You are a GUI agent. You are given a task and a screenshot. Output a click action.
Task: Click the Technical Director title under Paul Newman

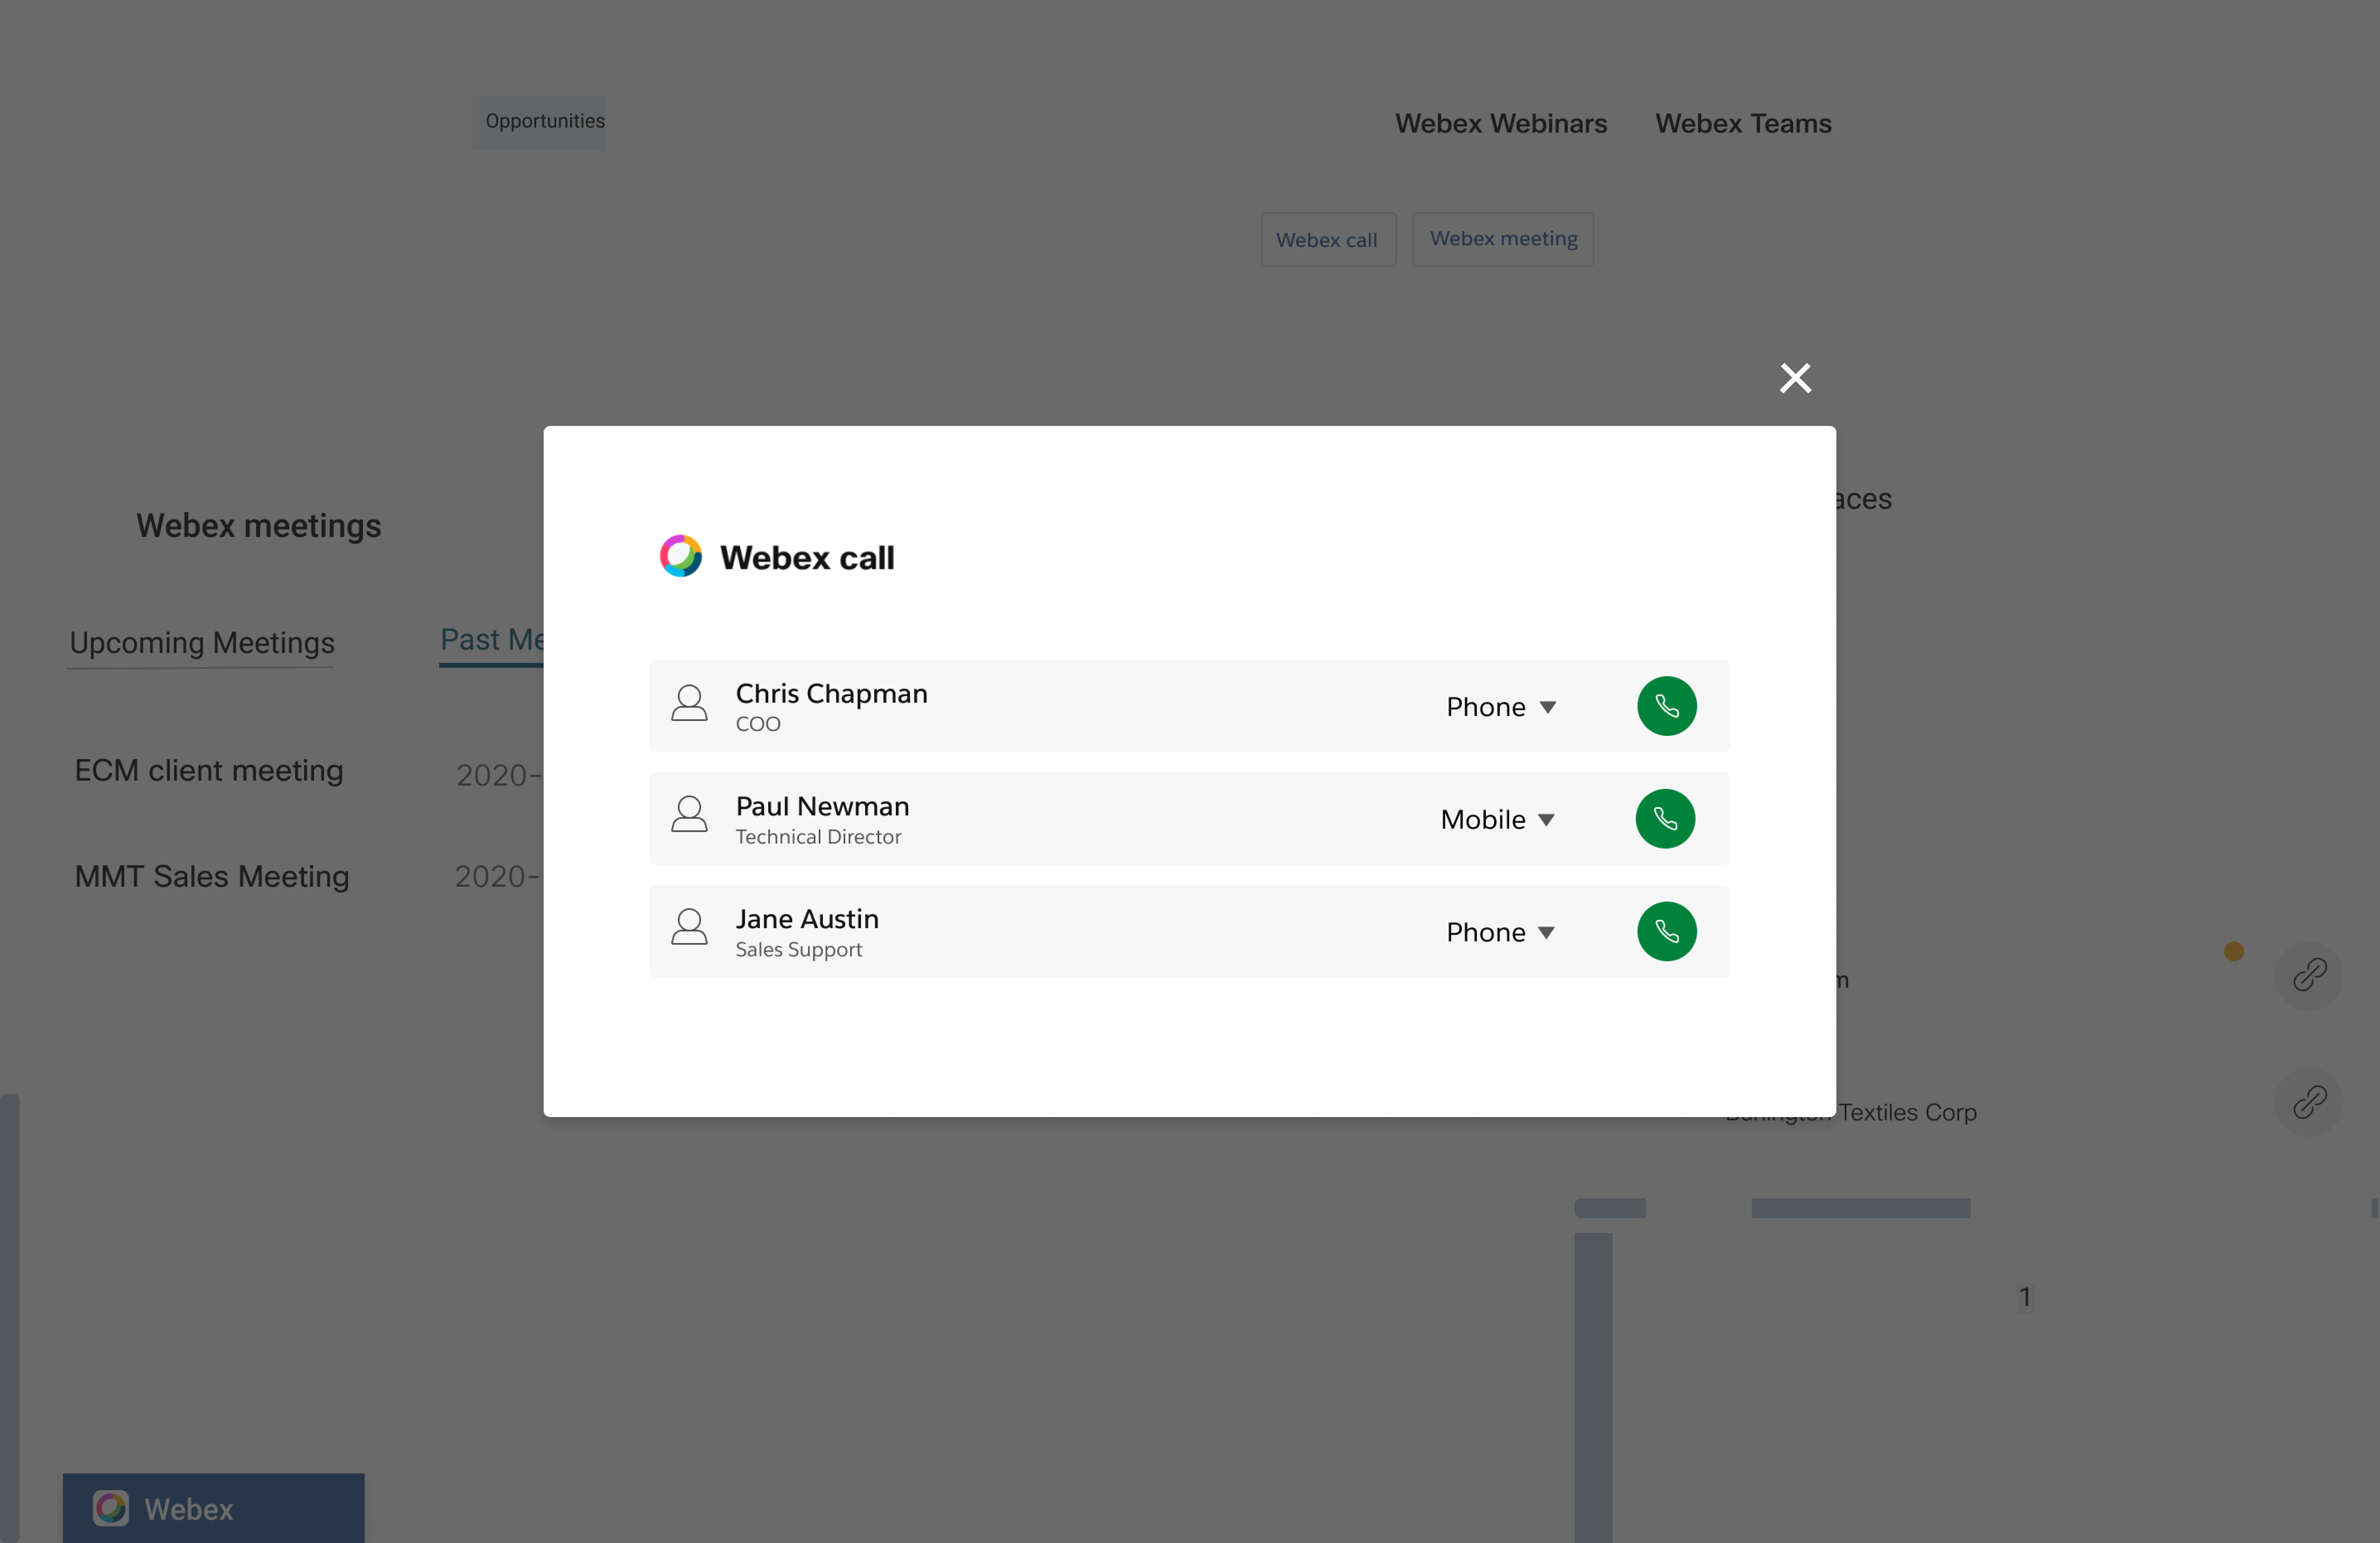click(819, 837)
